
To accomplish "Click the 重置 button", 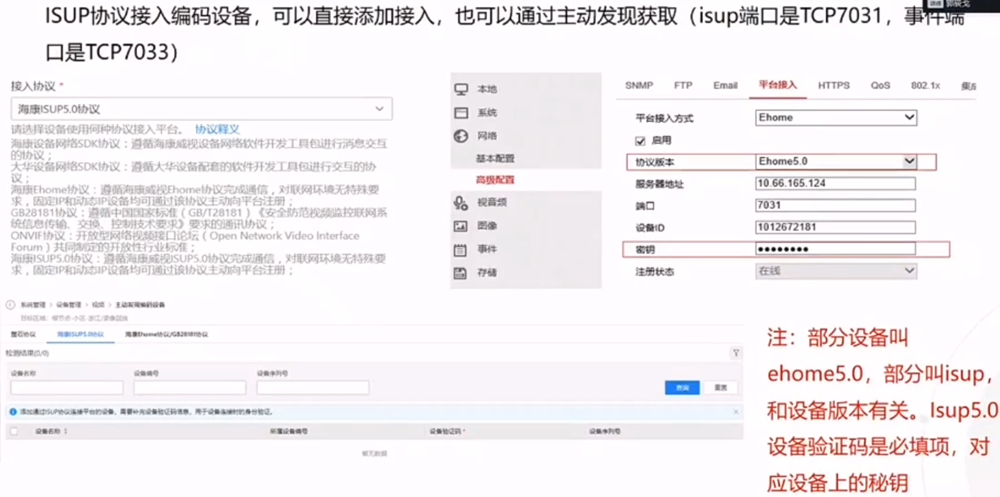I will click(x=720, y=388).
